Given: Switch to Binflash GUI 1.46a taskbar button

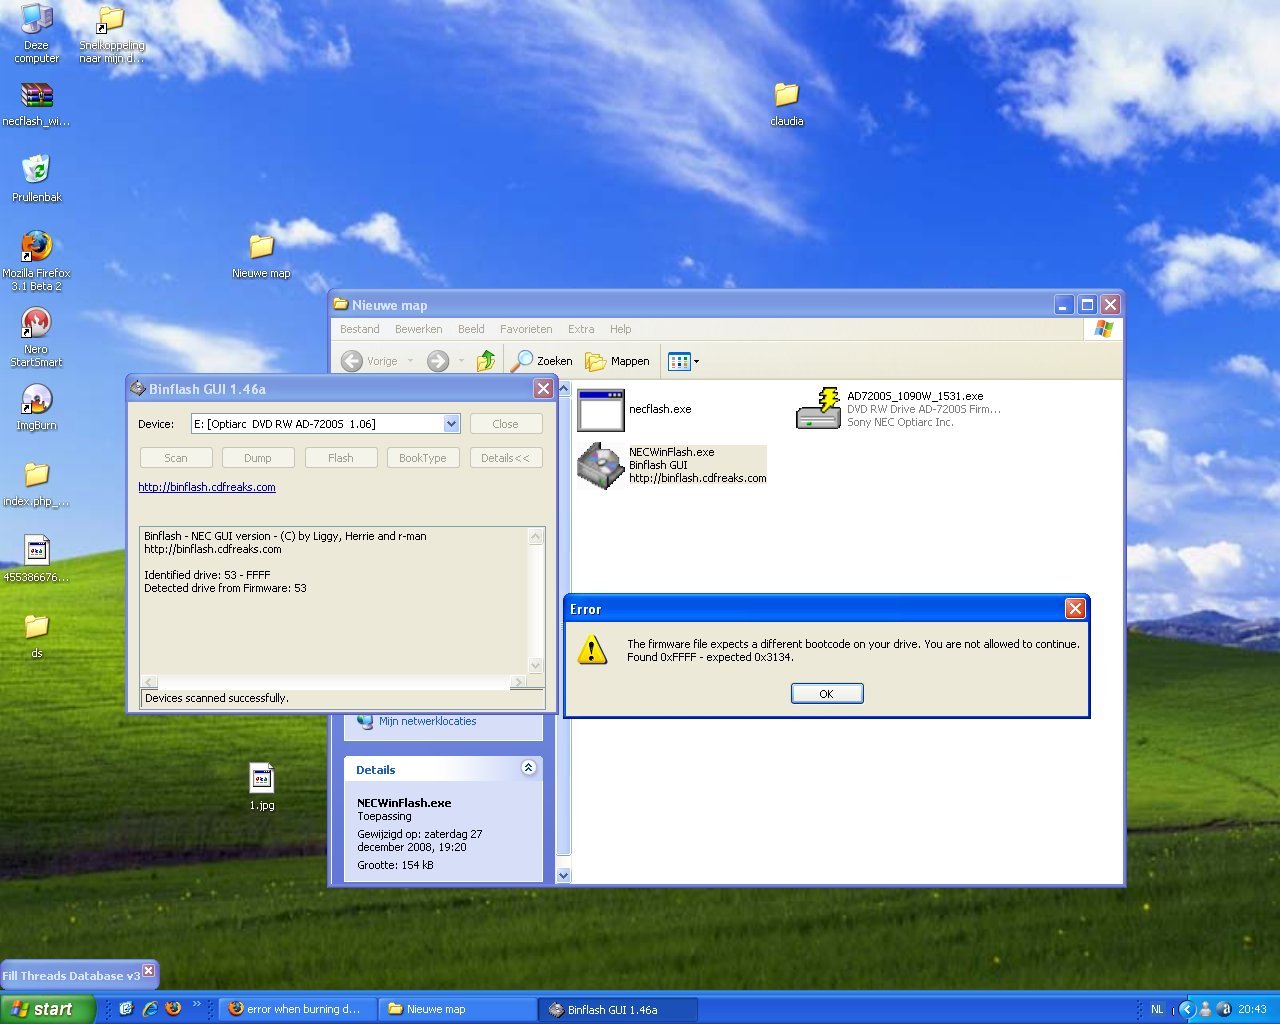Looking at the screenshot, I should 617,1009.
